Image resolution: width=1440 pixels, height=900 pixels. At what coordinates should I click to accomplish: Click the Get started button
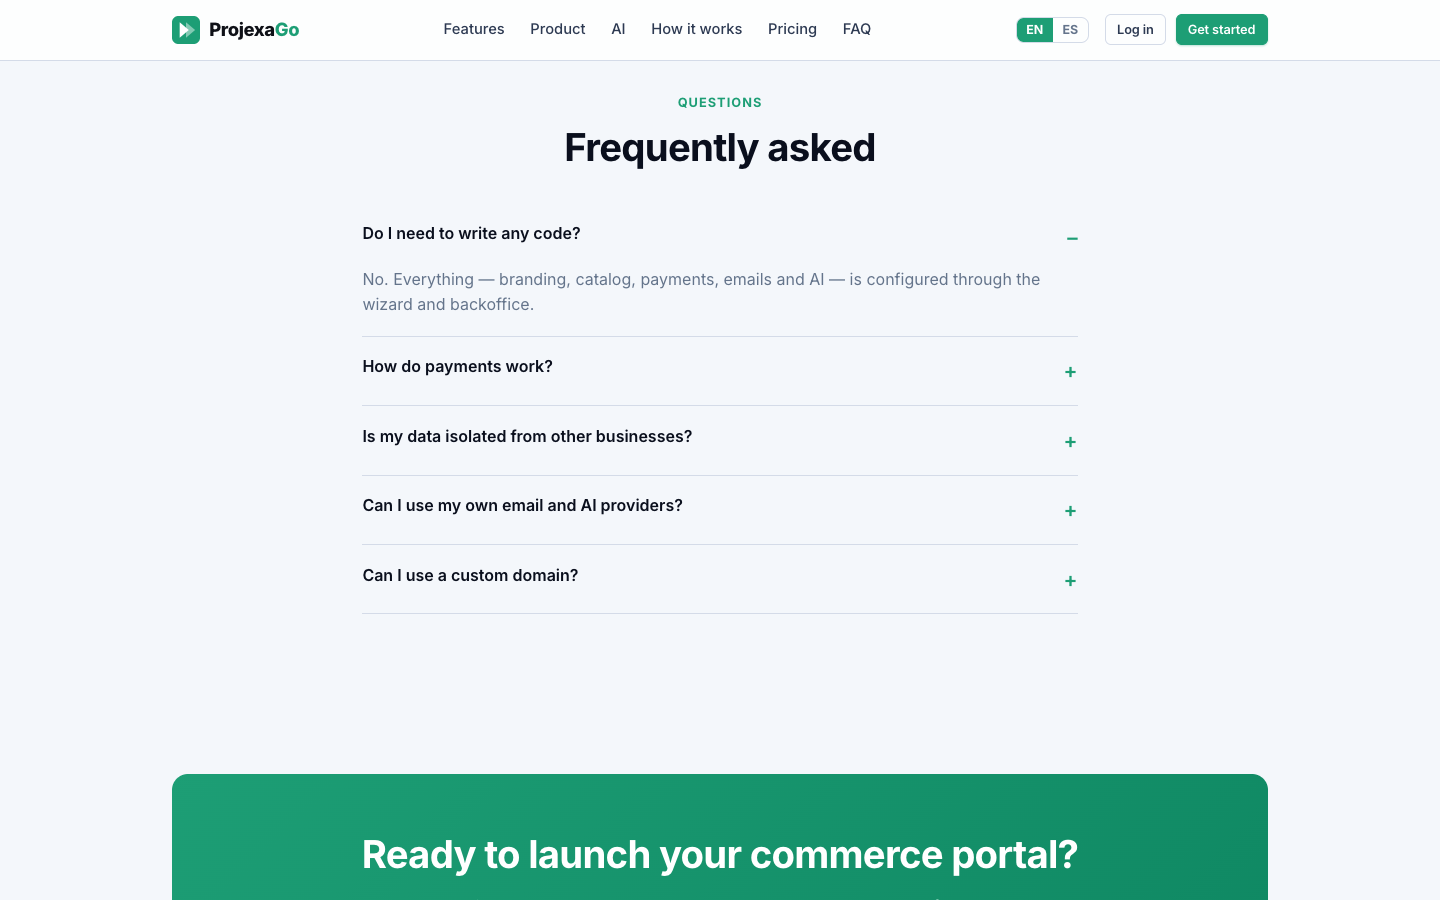[x=1222, y=30]
